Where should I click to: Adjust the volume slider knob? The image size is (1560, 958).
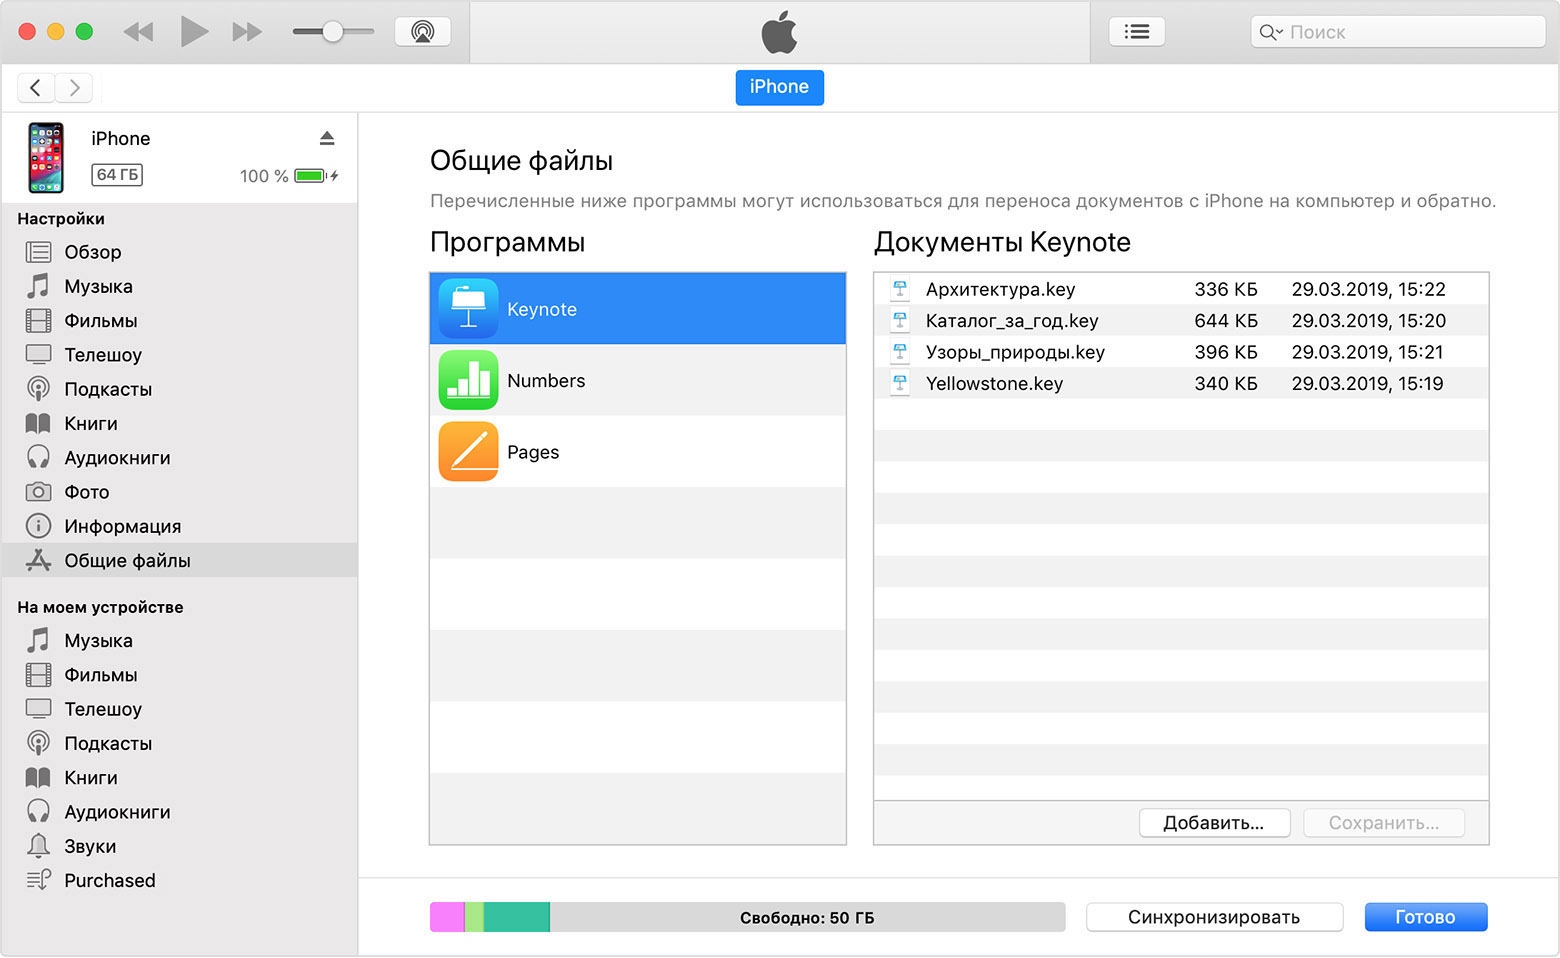pyautogui.click(x=333, y=32)
